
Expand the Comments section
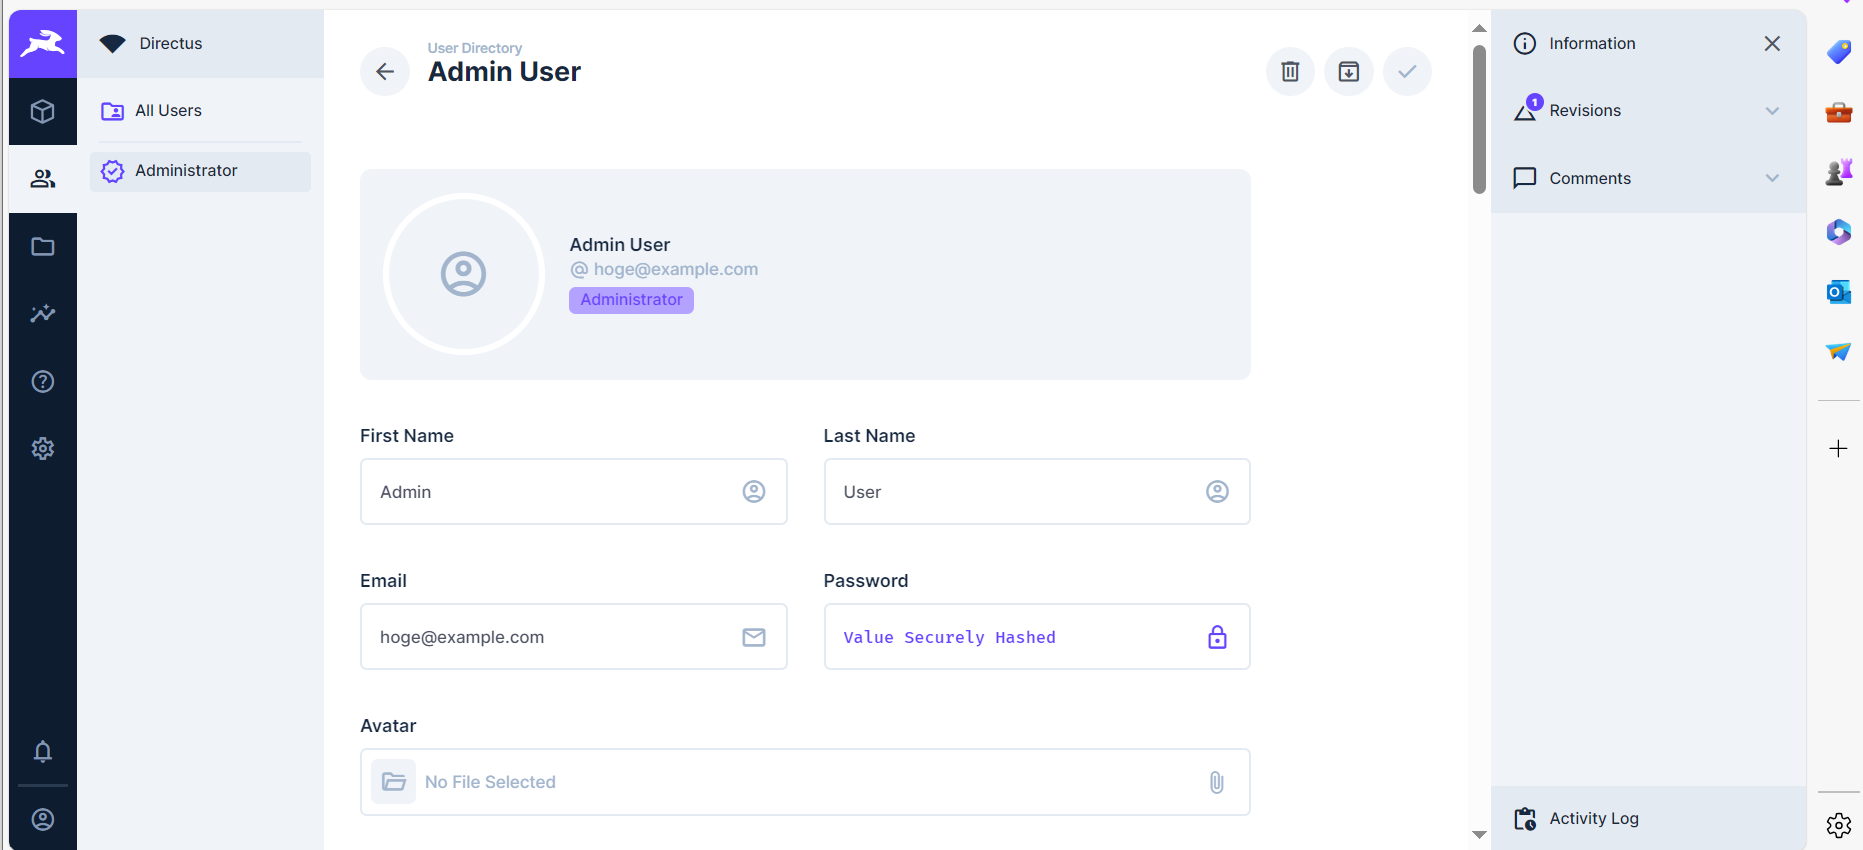1648,178
